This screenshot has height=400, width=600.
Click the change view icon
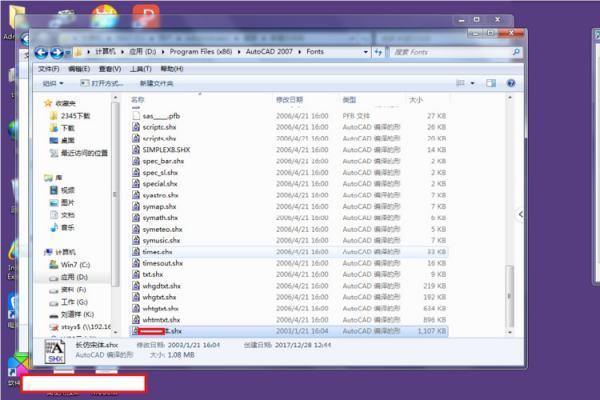tap(460, 83)
